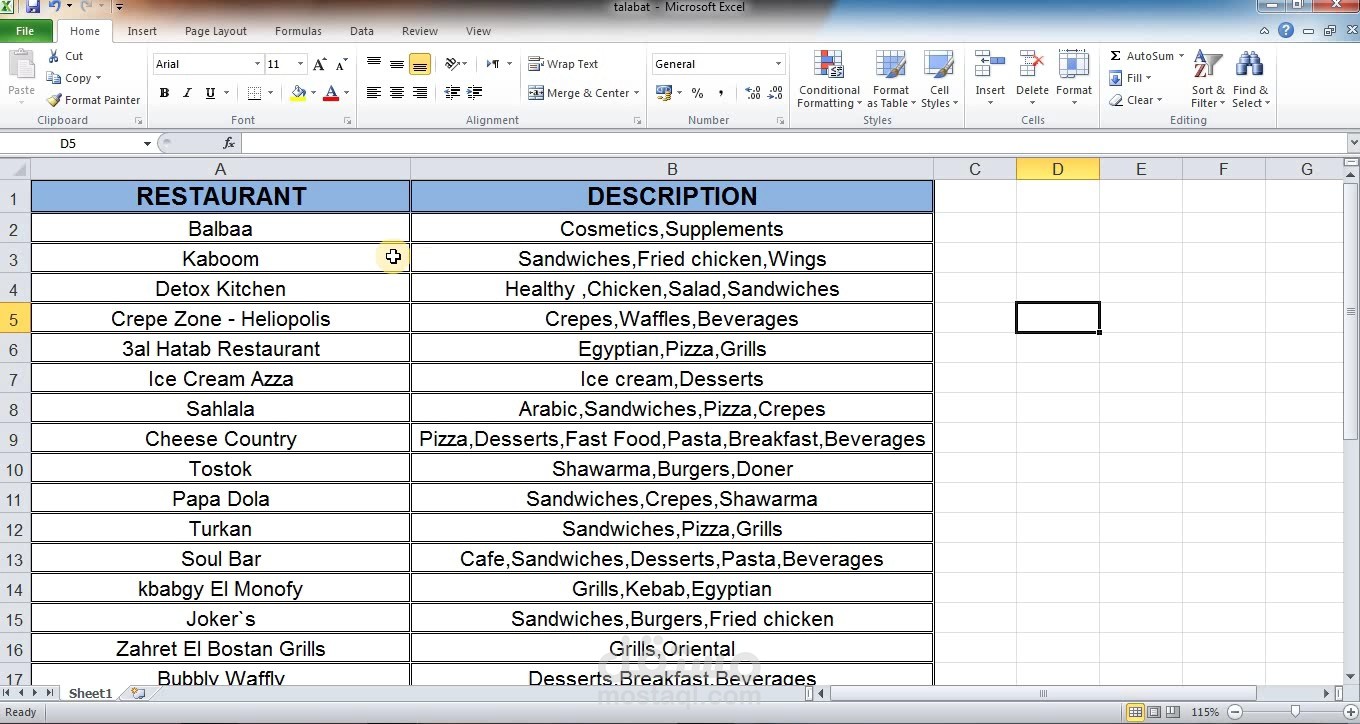The width and height of the screenshot is (1360, 724).
Task: Select cell containing Detox Kitchen
Action: [x=221, y=289]
